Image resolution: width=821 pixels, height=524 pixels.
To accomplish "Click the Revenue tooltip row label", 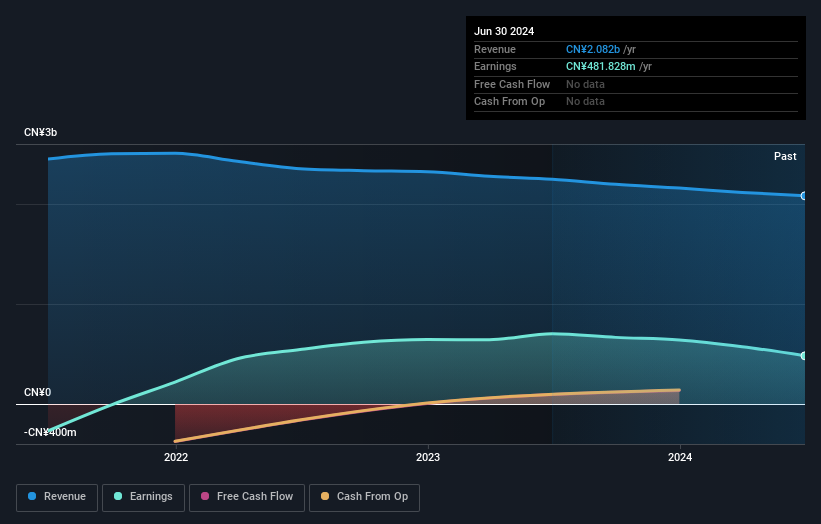I will click(x=495, y=49).
